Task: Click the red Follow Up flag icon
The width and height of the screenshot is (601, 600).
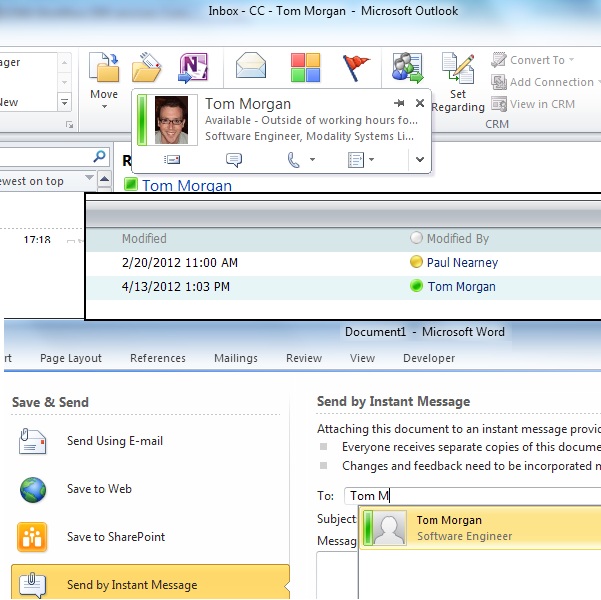Action: click(x=355, y=68)
